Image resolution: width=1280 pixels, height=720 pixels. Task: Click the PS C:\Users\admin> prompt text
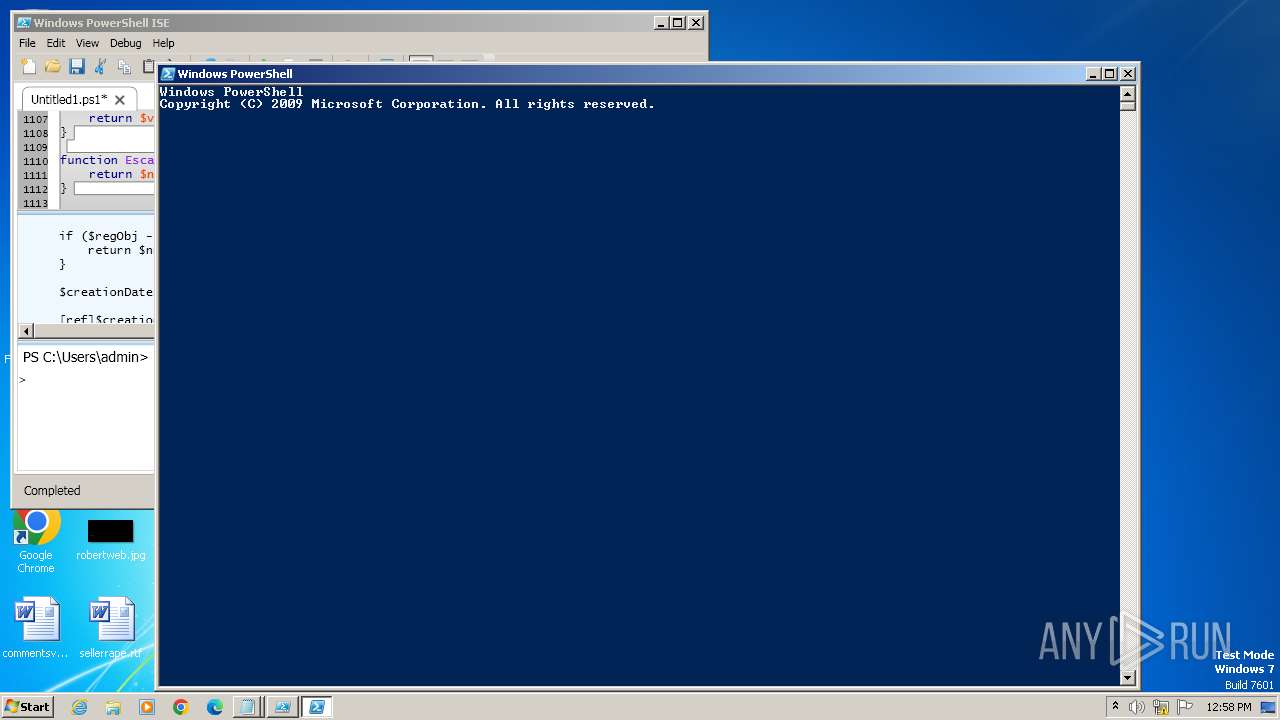pos(85,357)
